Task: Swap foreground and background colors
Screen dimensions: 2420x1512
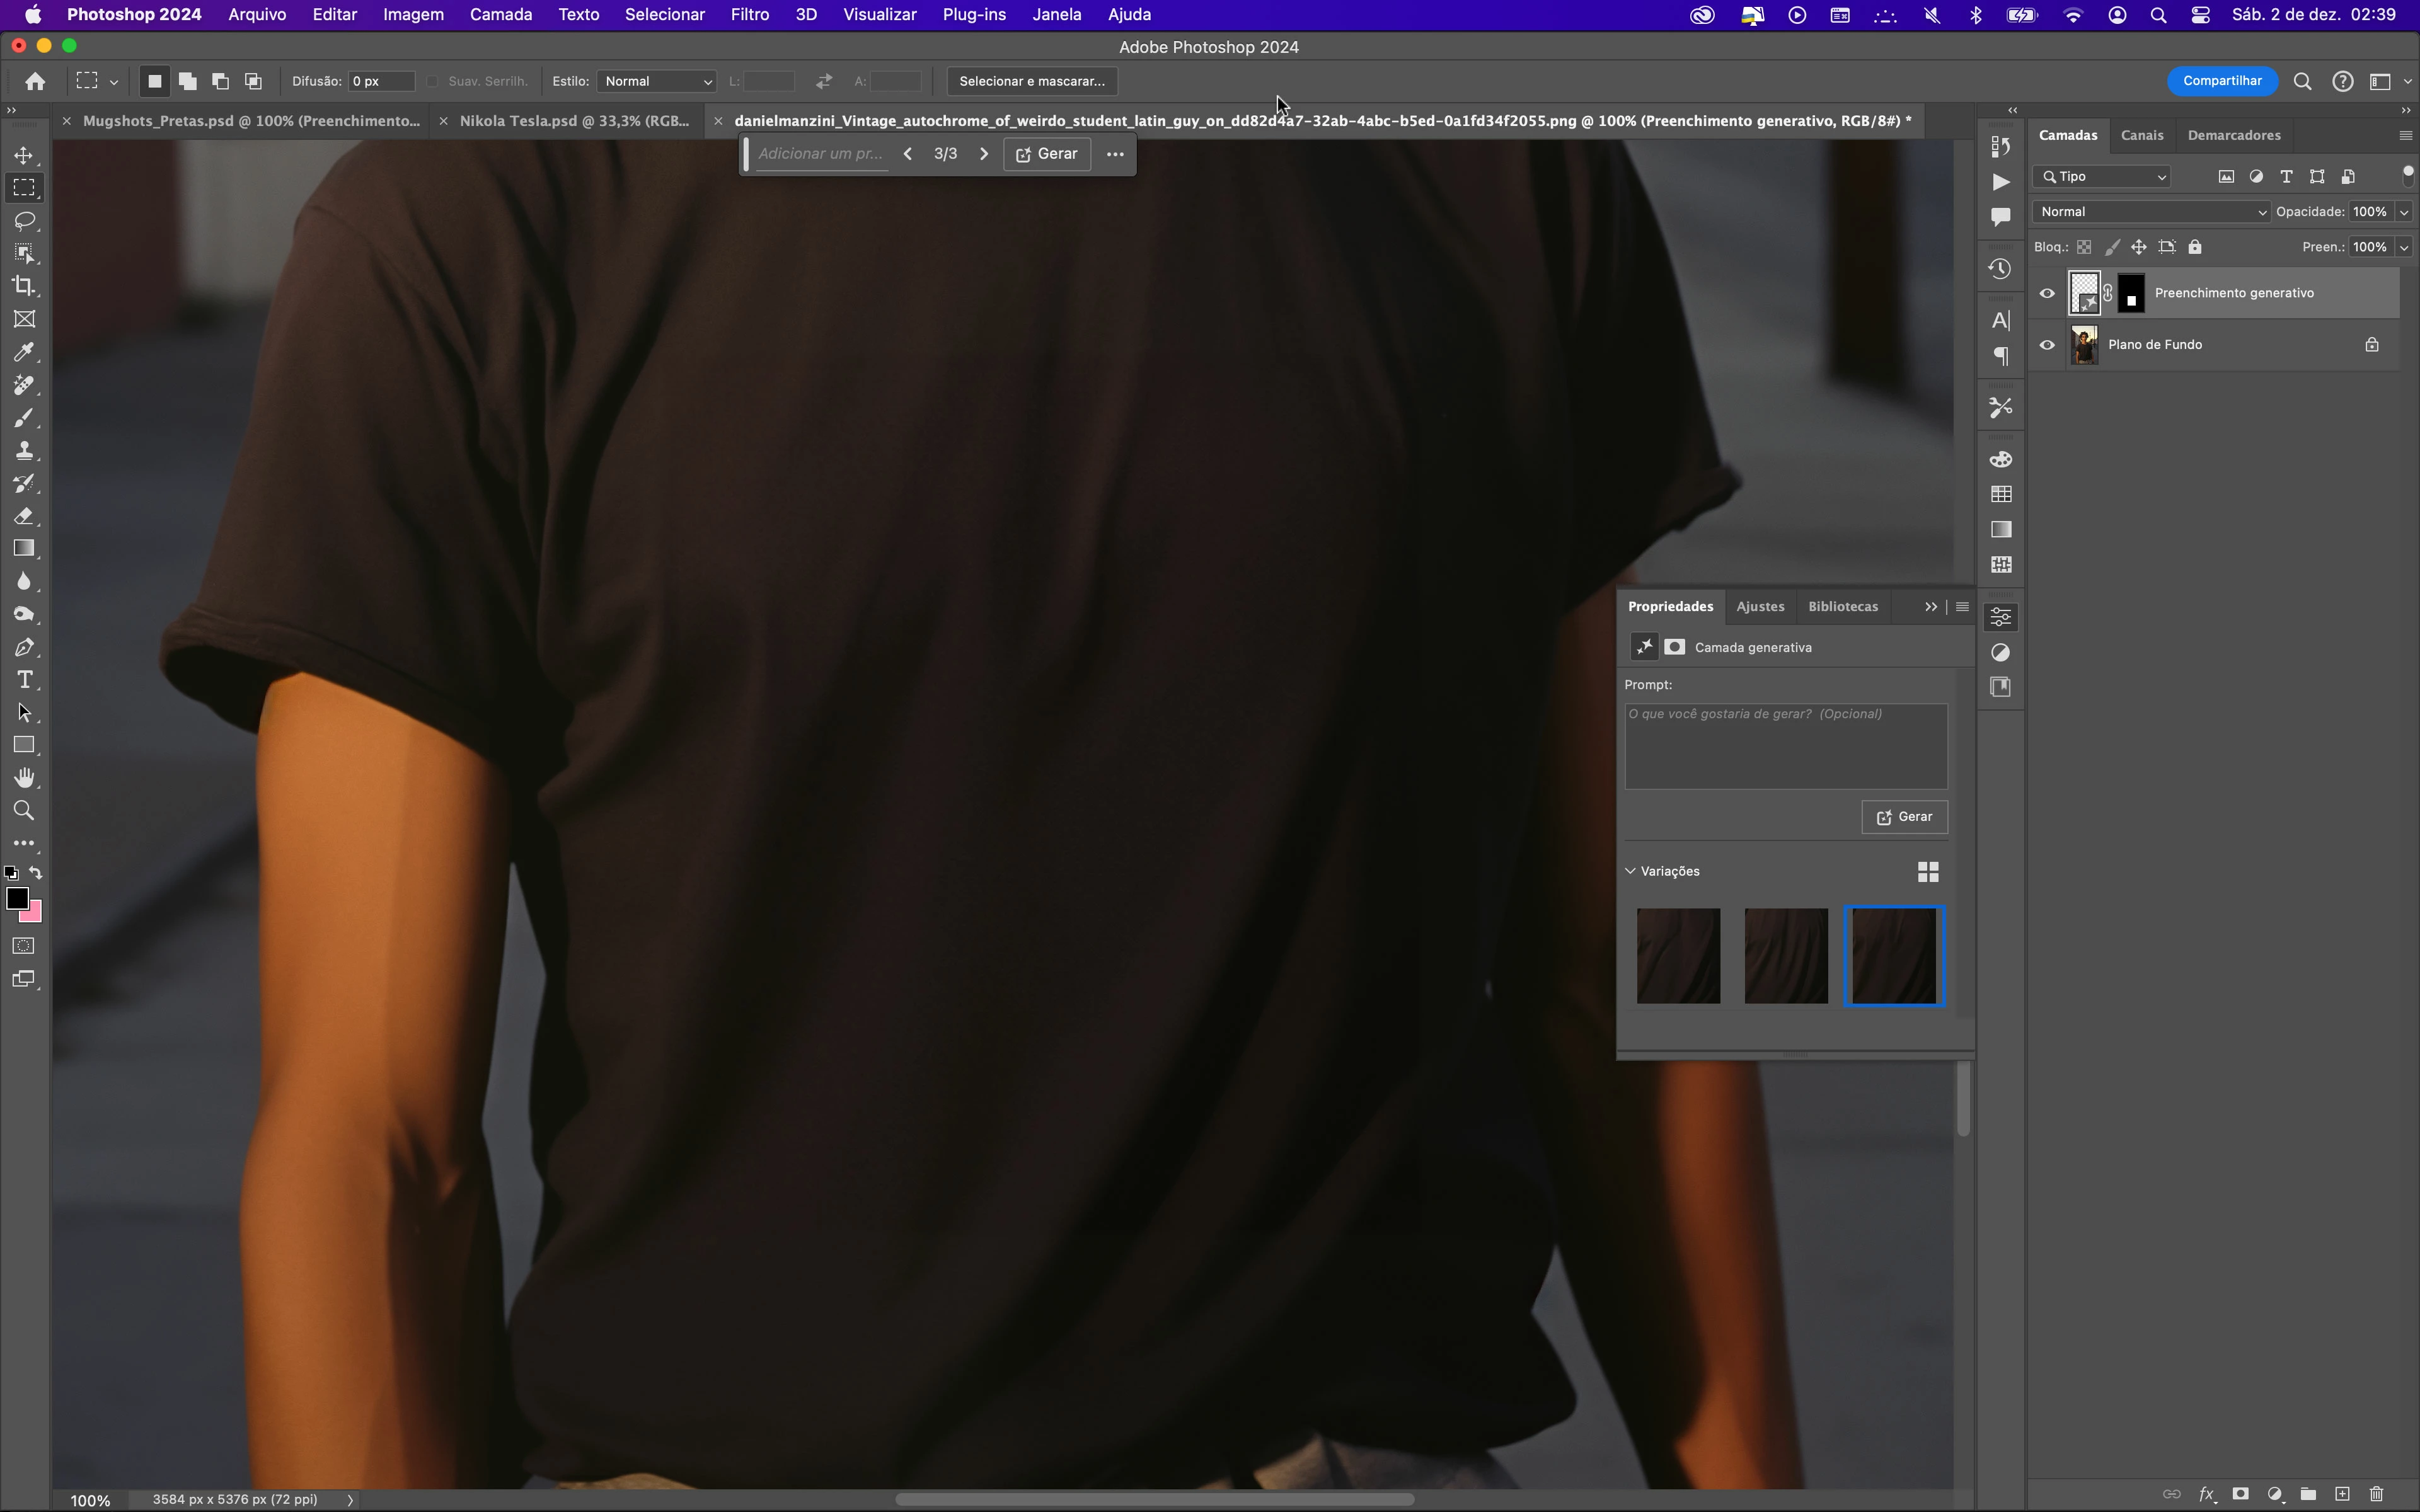Action: coord(36,873)
